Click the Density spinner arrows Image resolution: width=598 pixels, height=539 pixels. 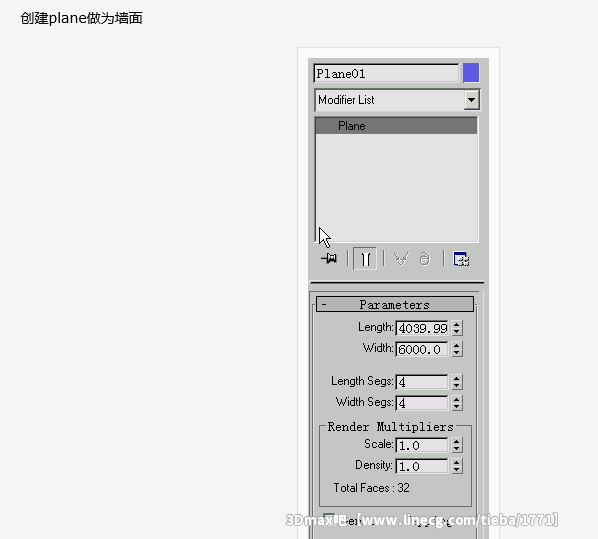coord(457,466)
